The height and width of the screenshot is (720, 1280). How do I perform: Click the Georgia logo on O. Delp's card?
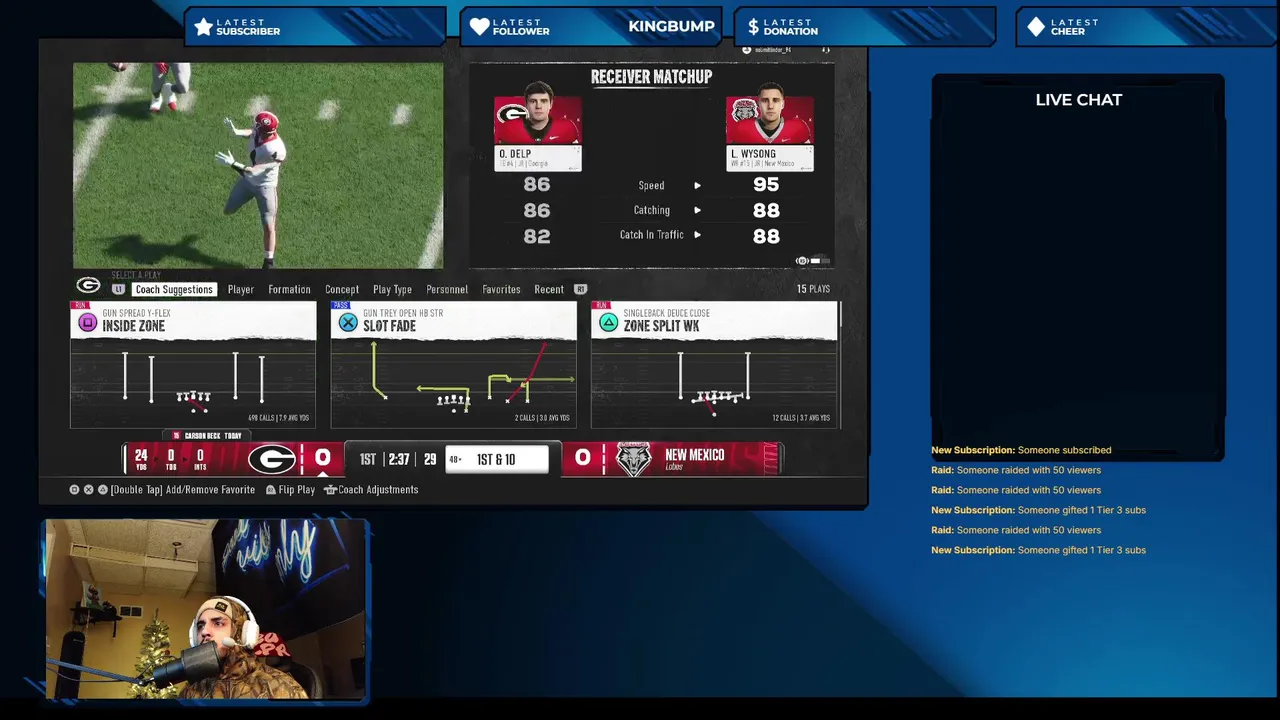click(x=513, y=114)
